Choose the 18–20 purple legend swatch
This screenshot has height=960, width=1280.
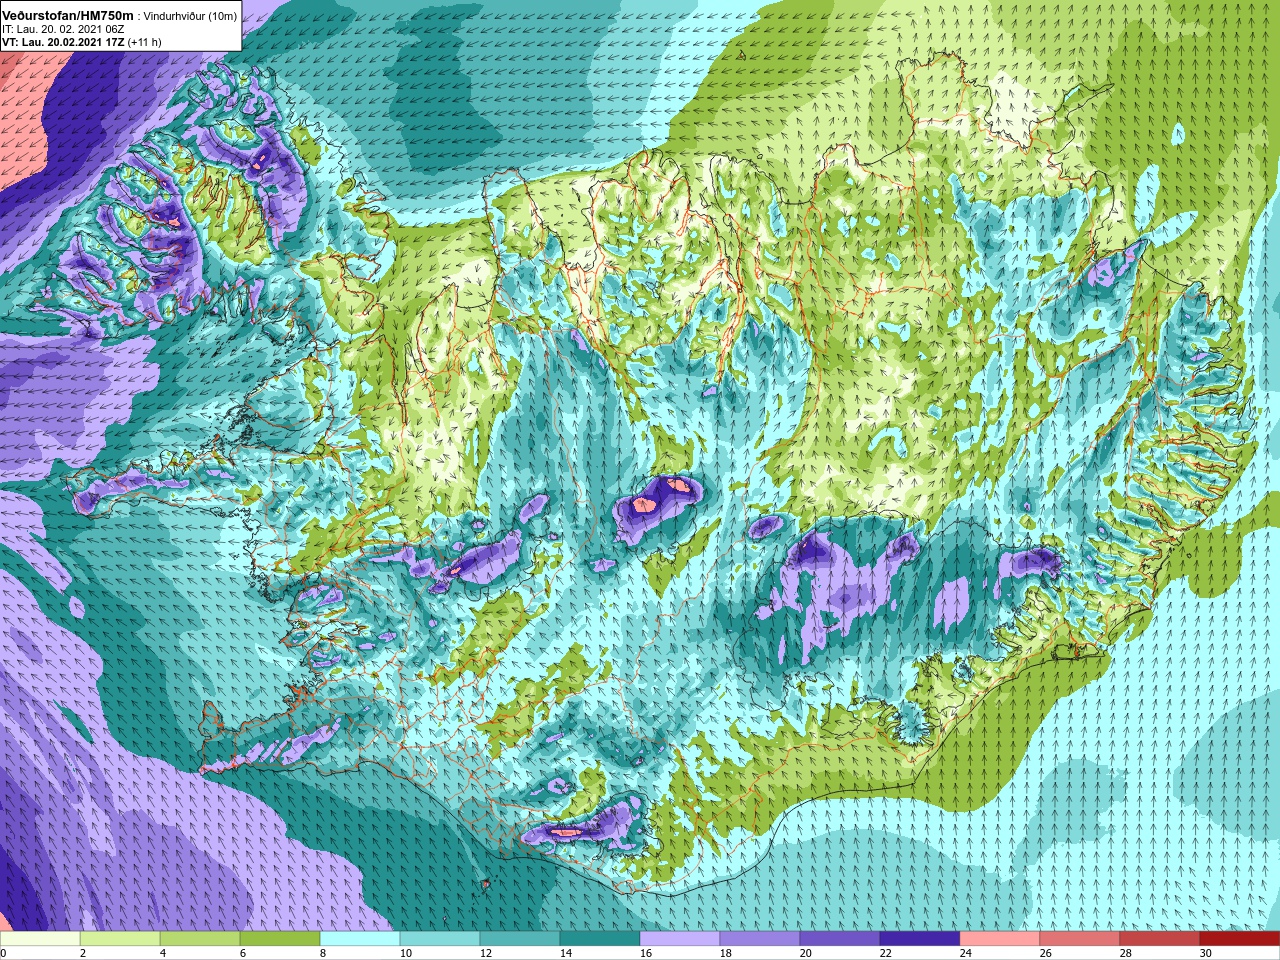[760, 939]
